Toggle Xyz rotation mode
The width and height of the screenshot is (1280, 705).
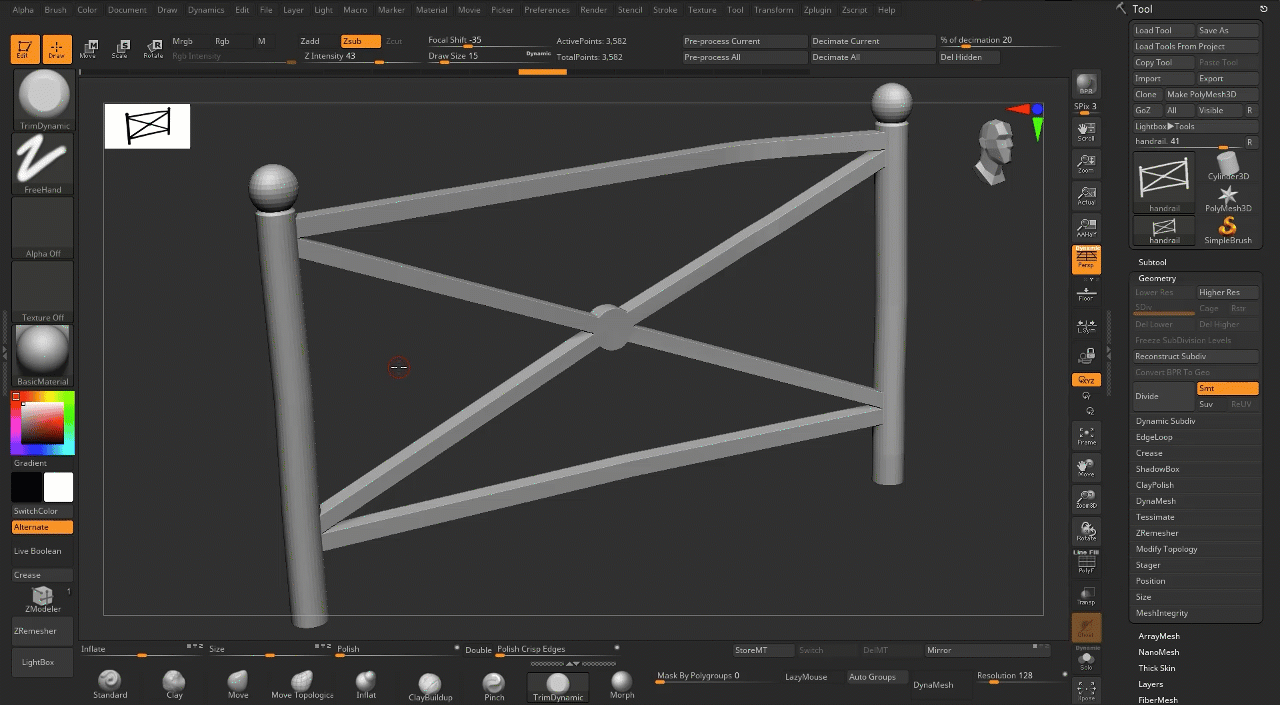click(1086, 380)
